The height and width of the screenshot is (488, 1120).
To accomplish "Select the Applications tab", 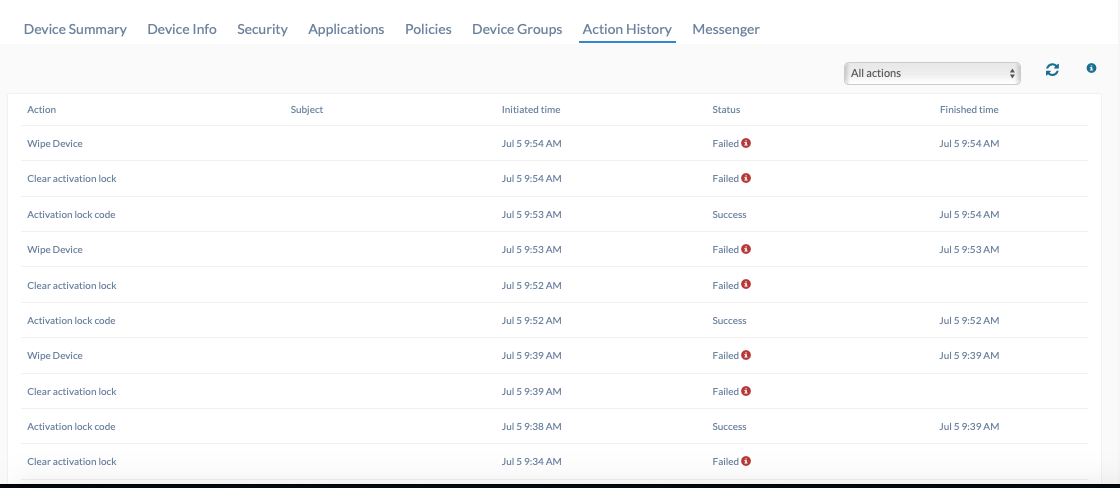I will pos(346,29).
